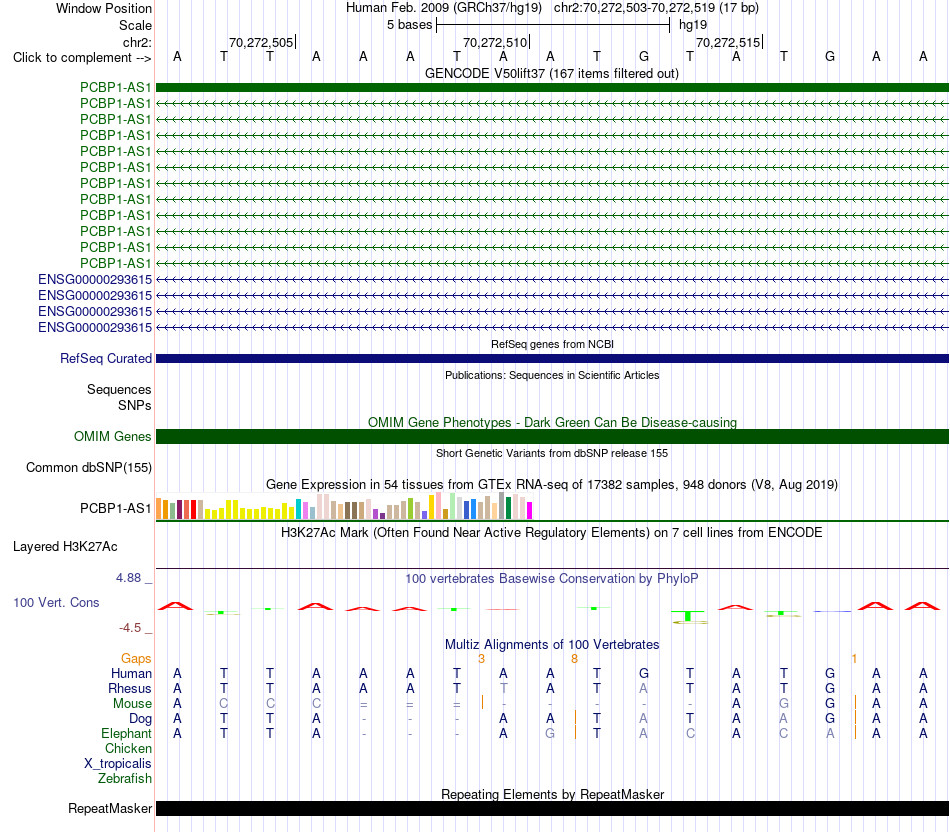Screen dimensions: 950x832
Task: Click the 100 Vert. Cons label
Action: [x=56, y=602]
